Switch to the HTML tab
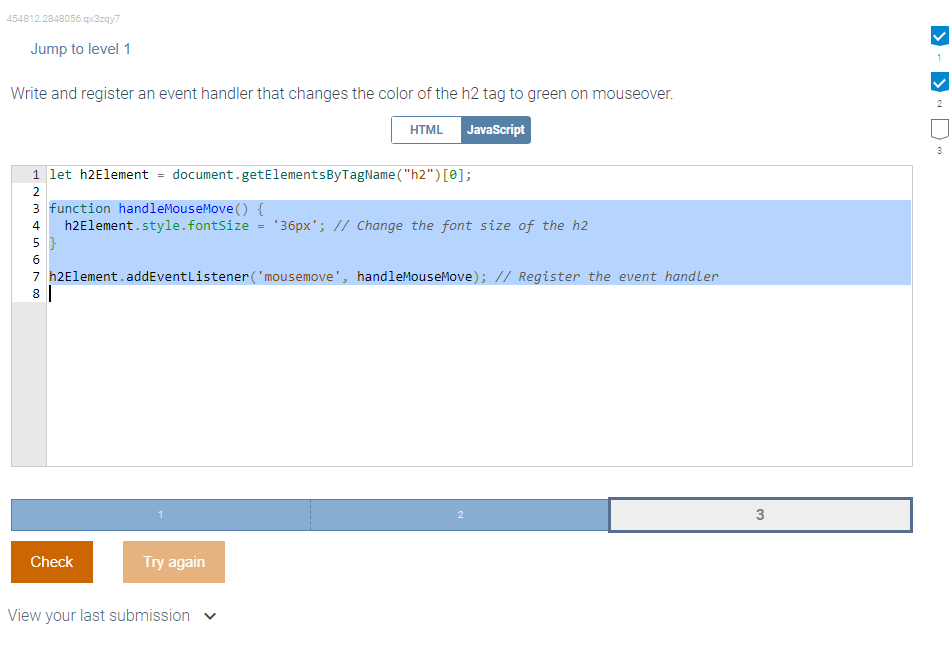Screen dimensions: 952x651 click(425, 129)
